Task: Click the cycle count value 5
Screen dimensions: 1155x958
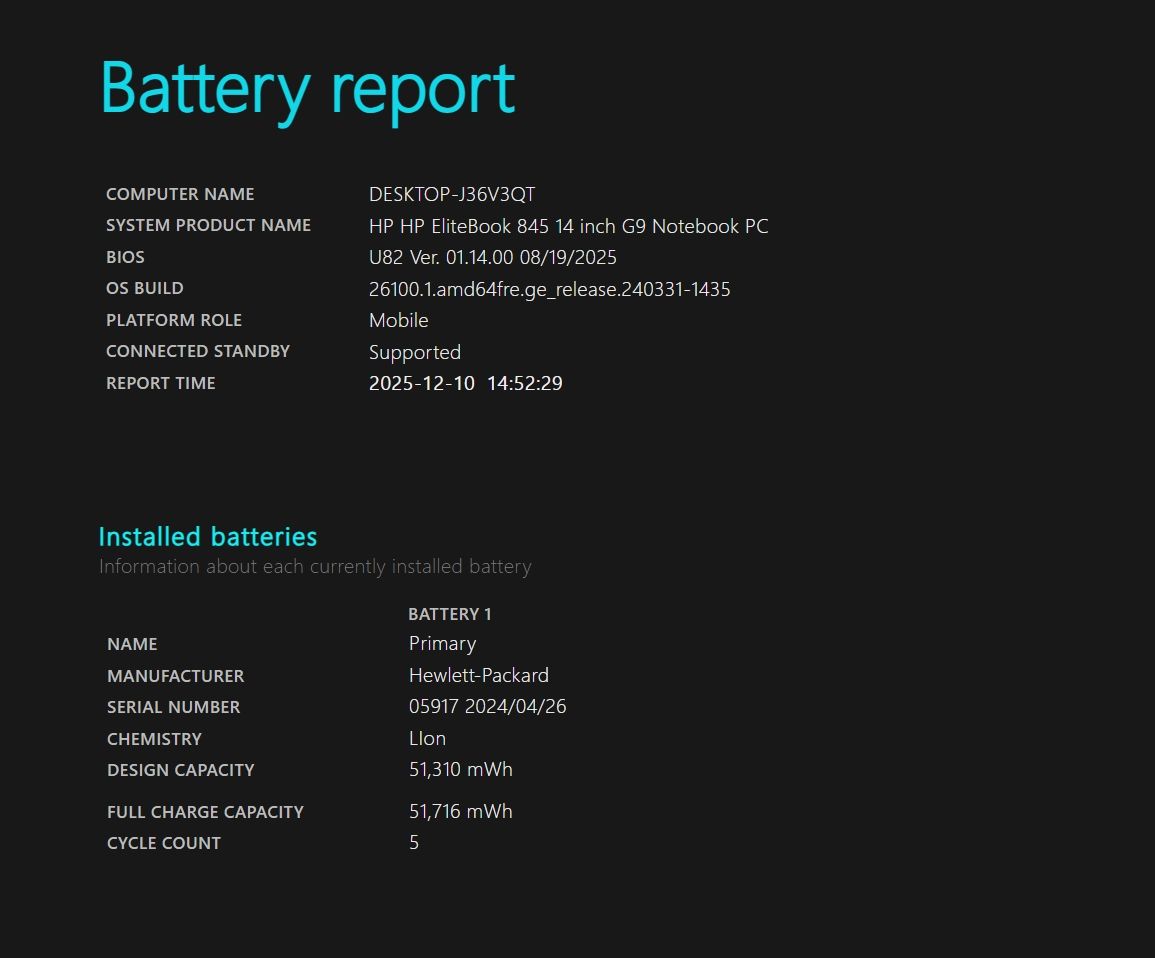Action: click(x=414, y=843)
